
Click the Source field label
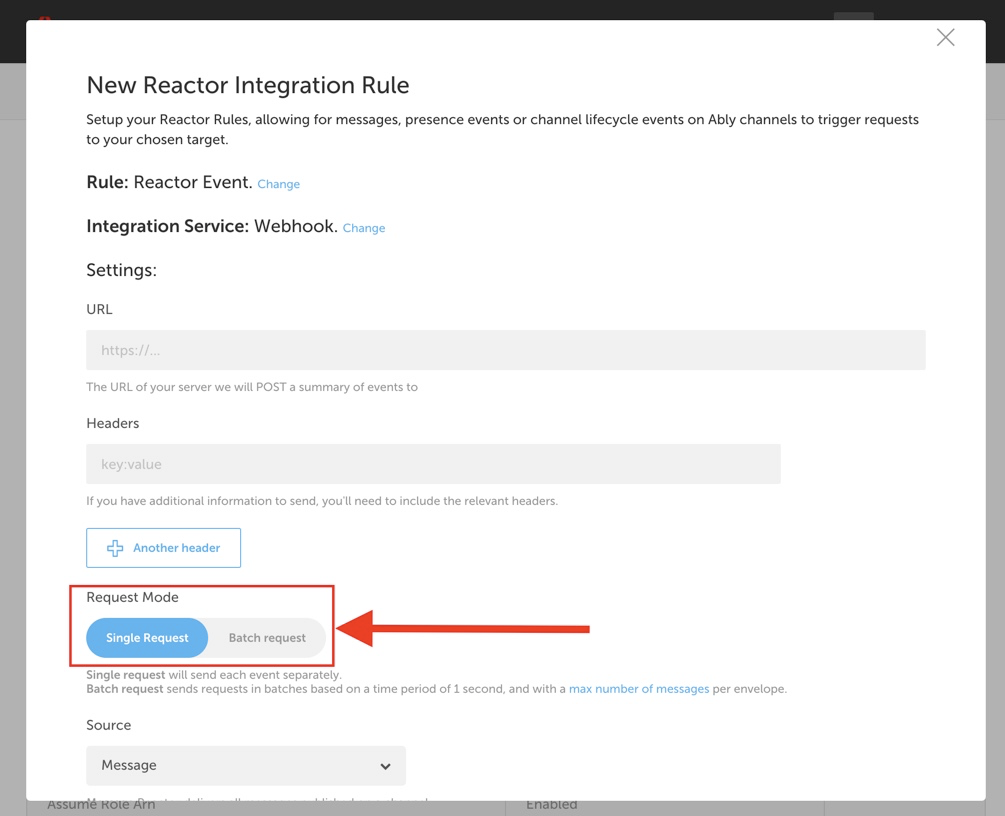[x=109, y=725]
